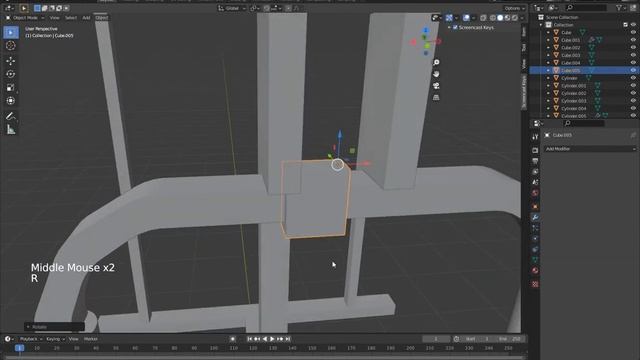Jump to the timeline end frame
The width and height of the screenshot is (640, 360).
288,339
